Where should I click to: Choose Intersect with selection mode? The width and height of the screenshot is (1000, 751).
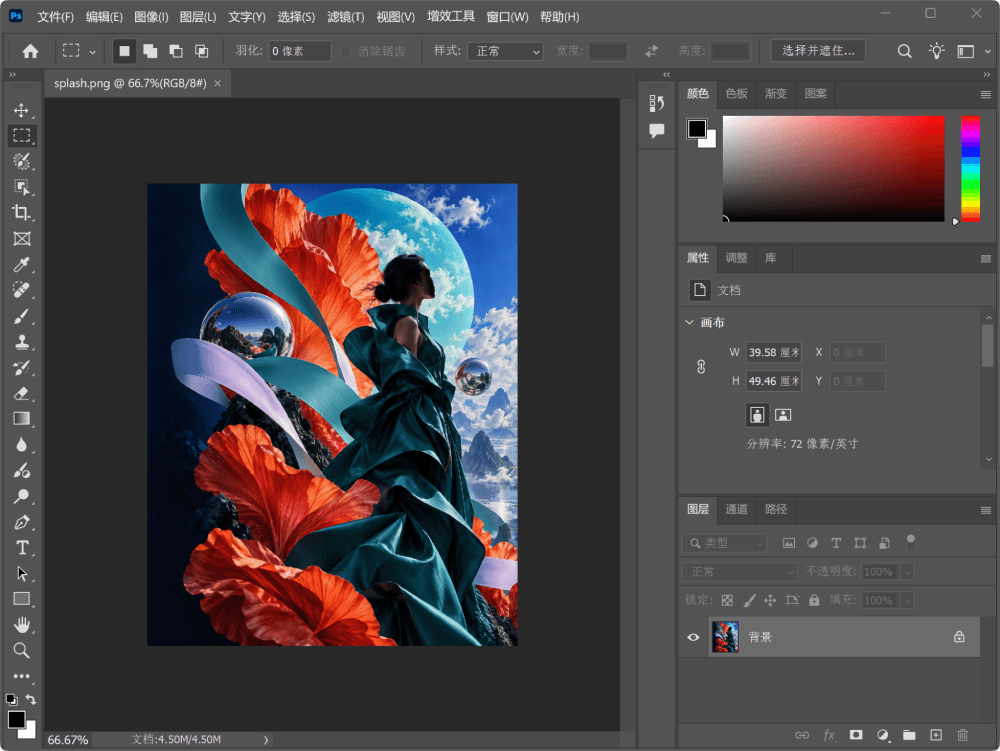coord(202,51)
